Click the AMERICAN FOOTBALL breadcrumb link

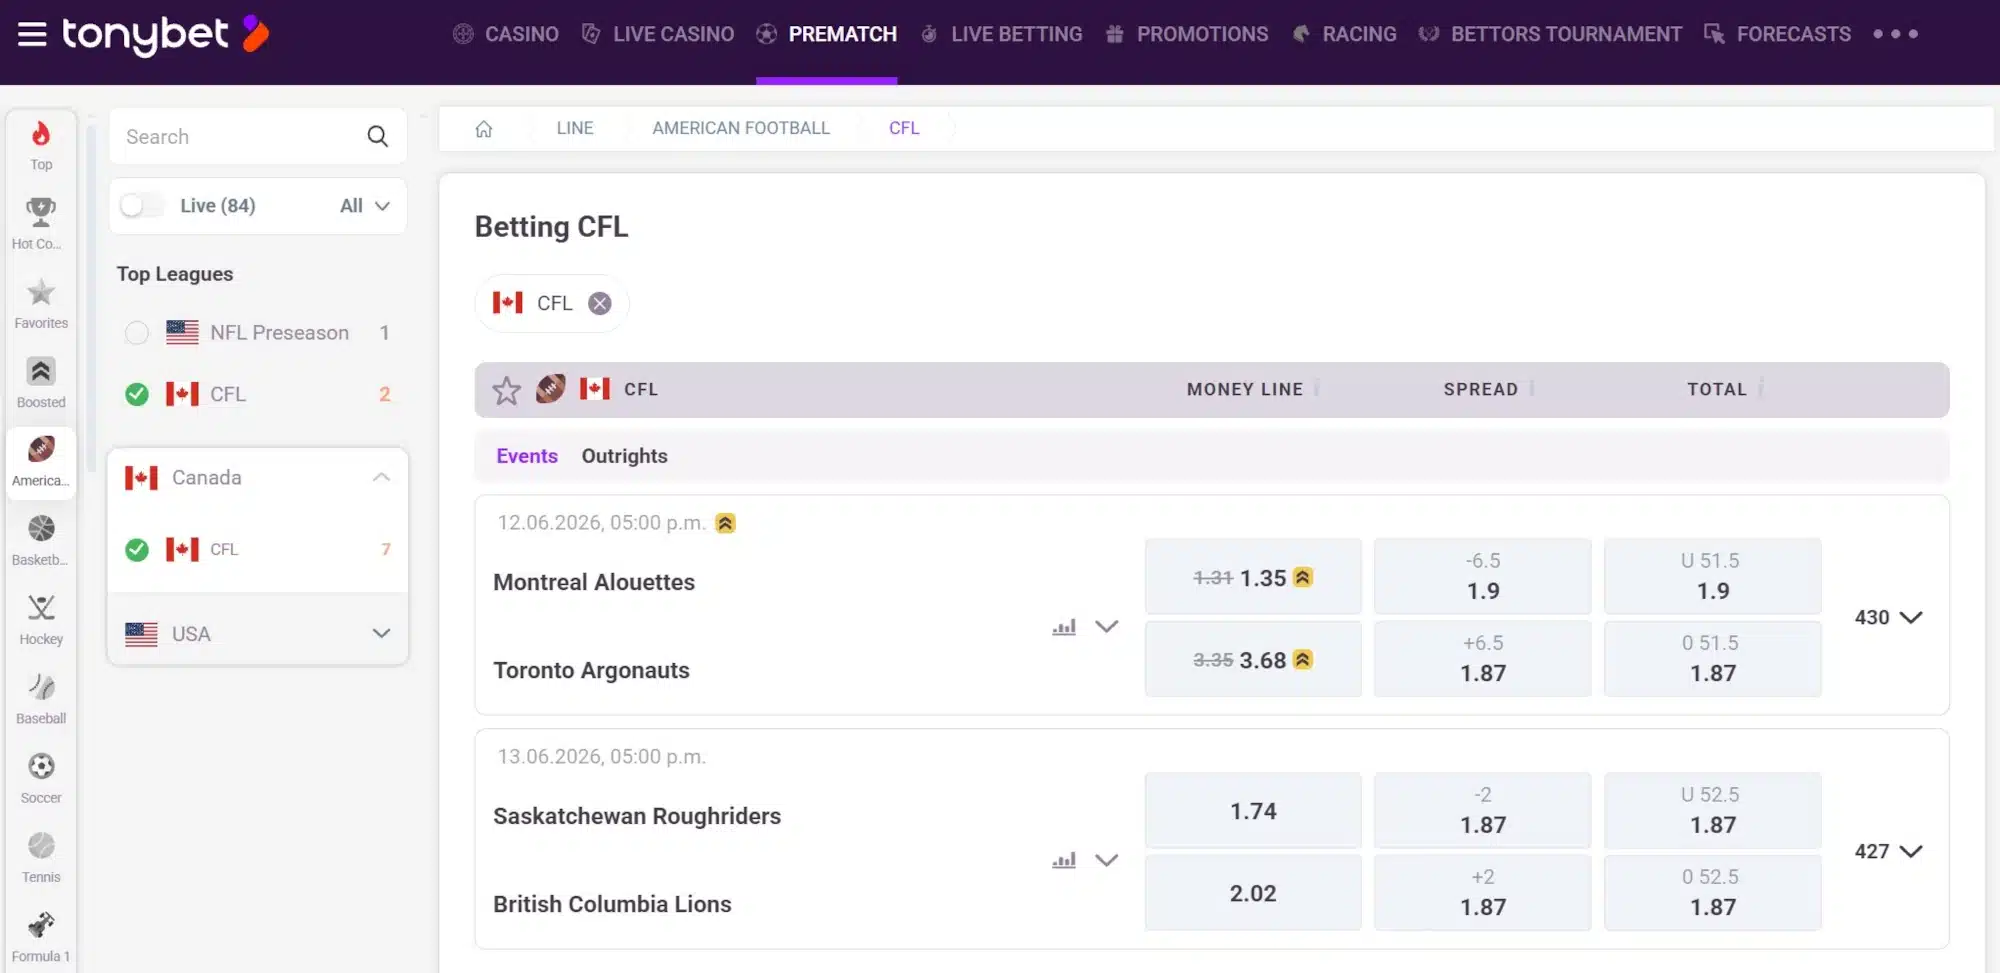pos(741,128)
